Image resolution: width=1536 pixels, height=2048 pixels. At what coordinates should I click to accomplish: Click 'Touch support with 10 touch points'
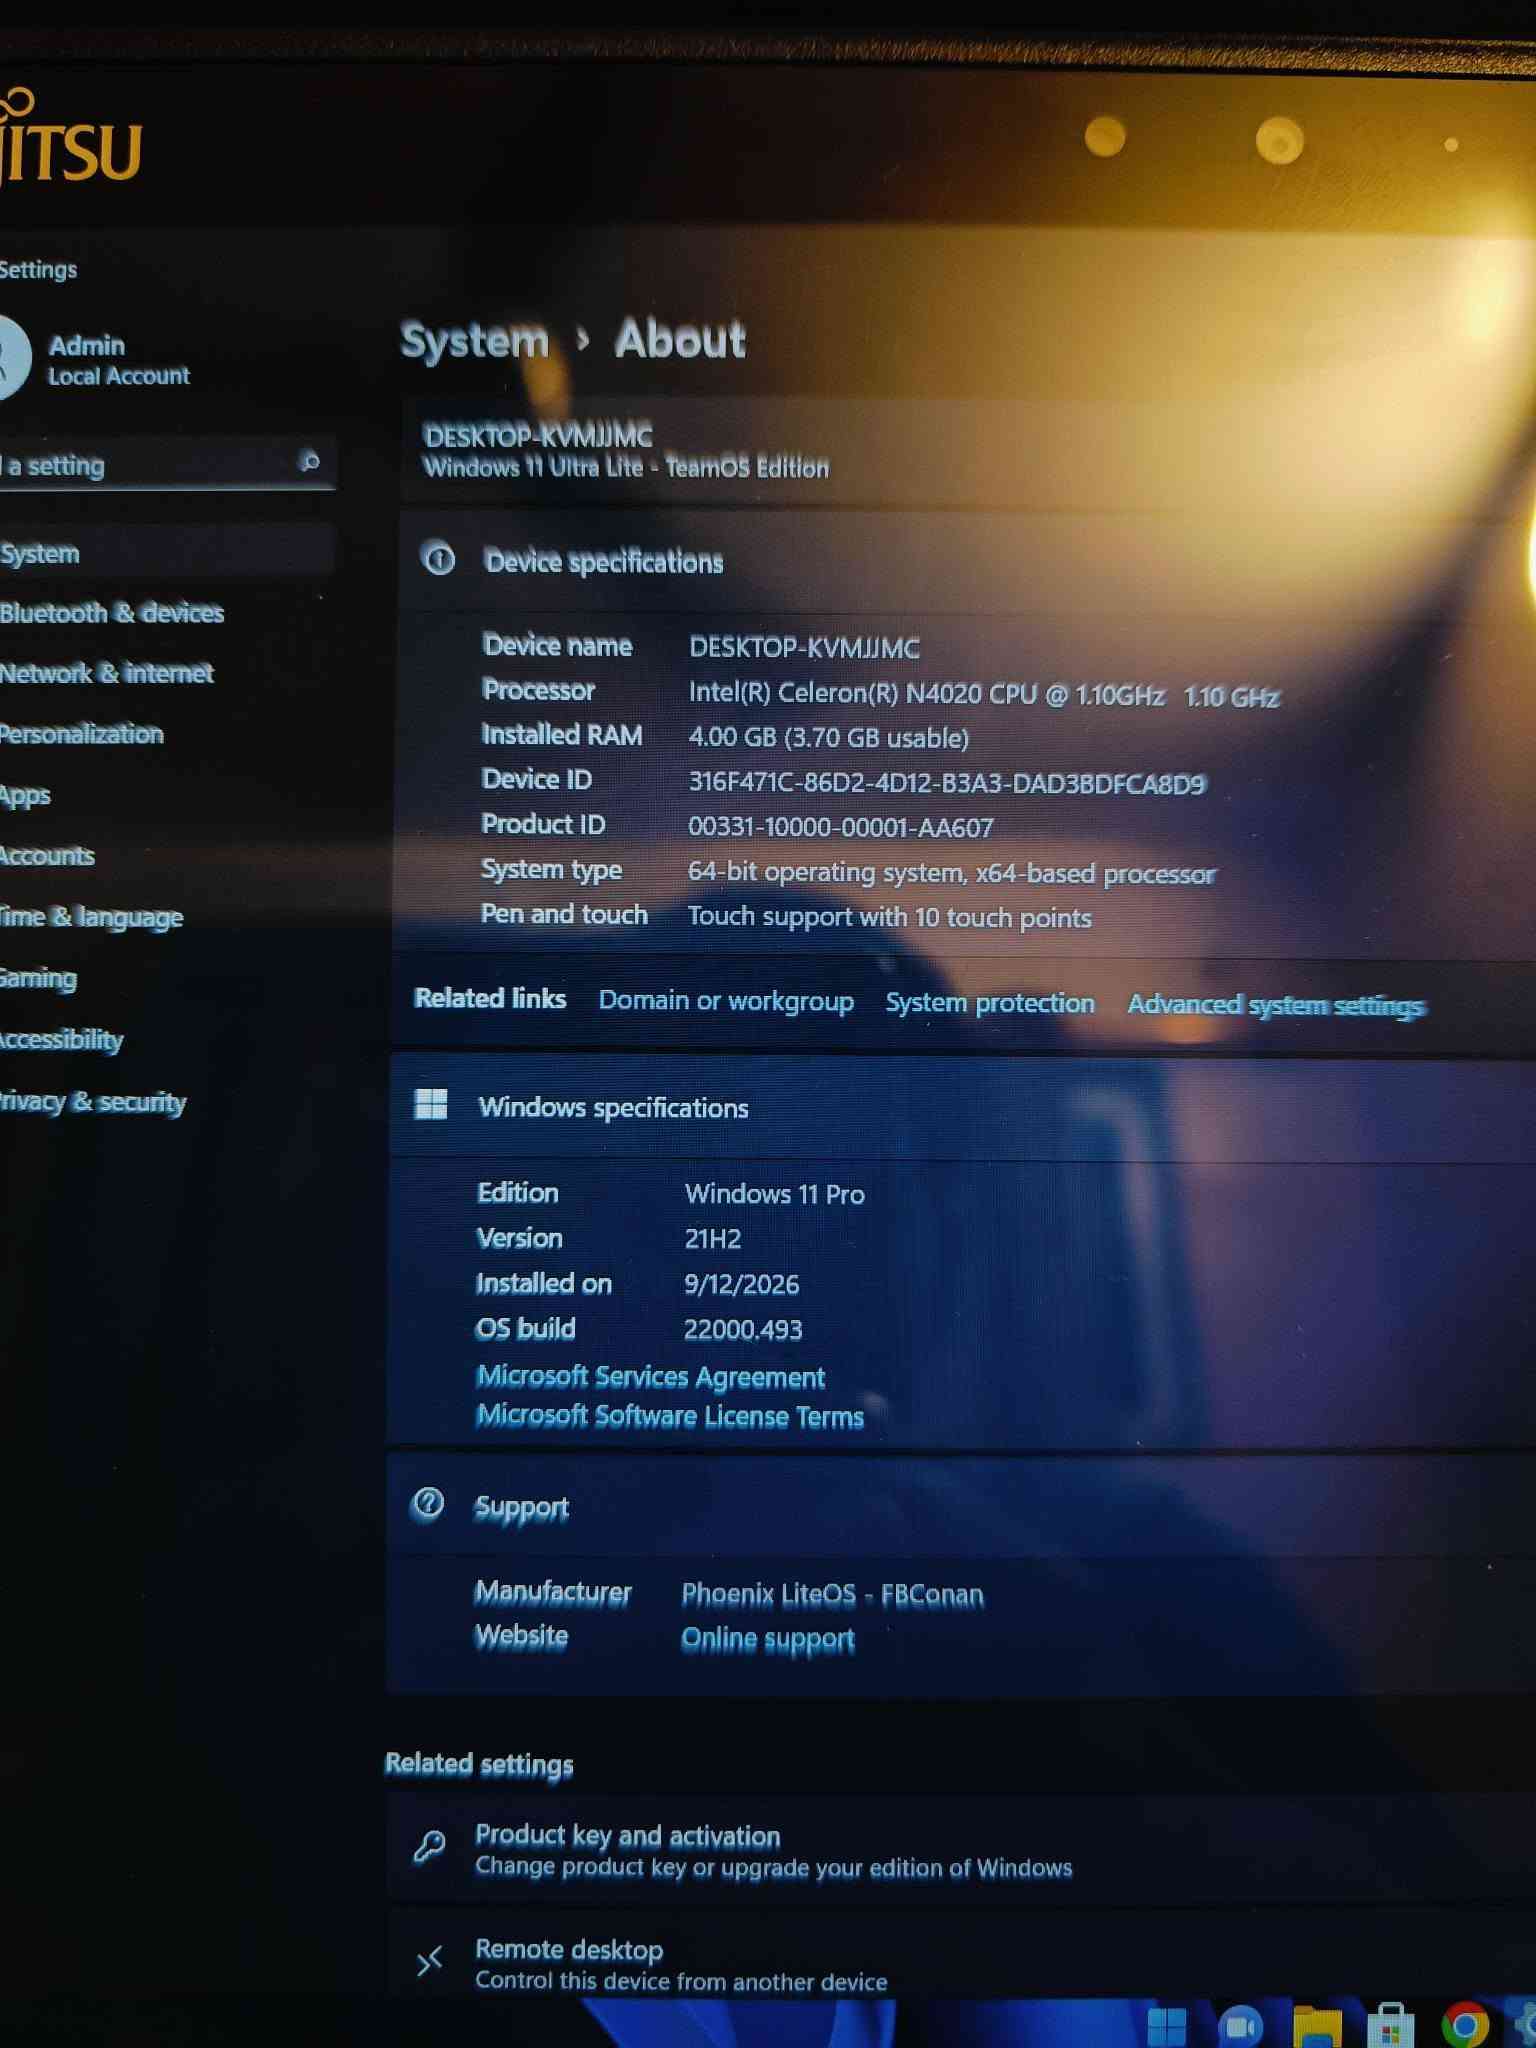(890, 917)
